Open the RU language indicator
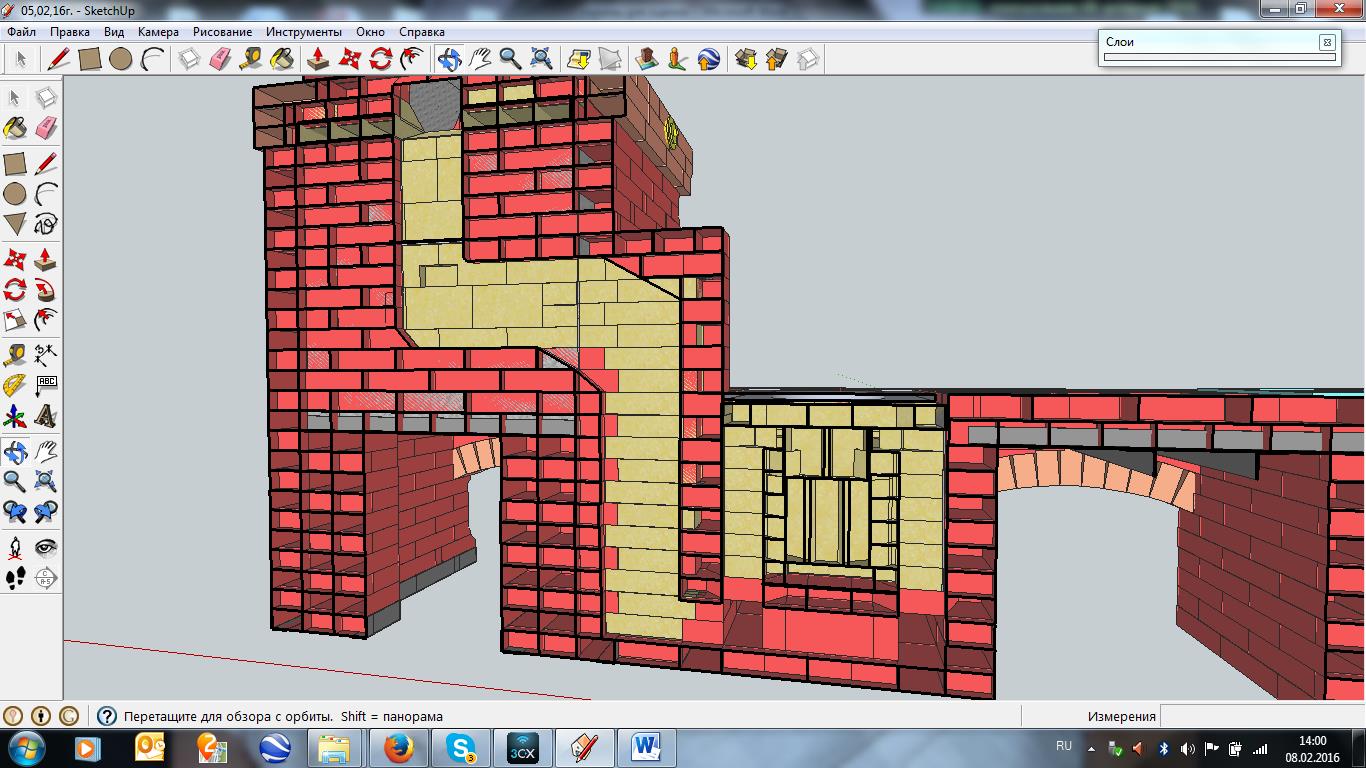Screen dimensions: 1366x768 tap(1063, 746)
